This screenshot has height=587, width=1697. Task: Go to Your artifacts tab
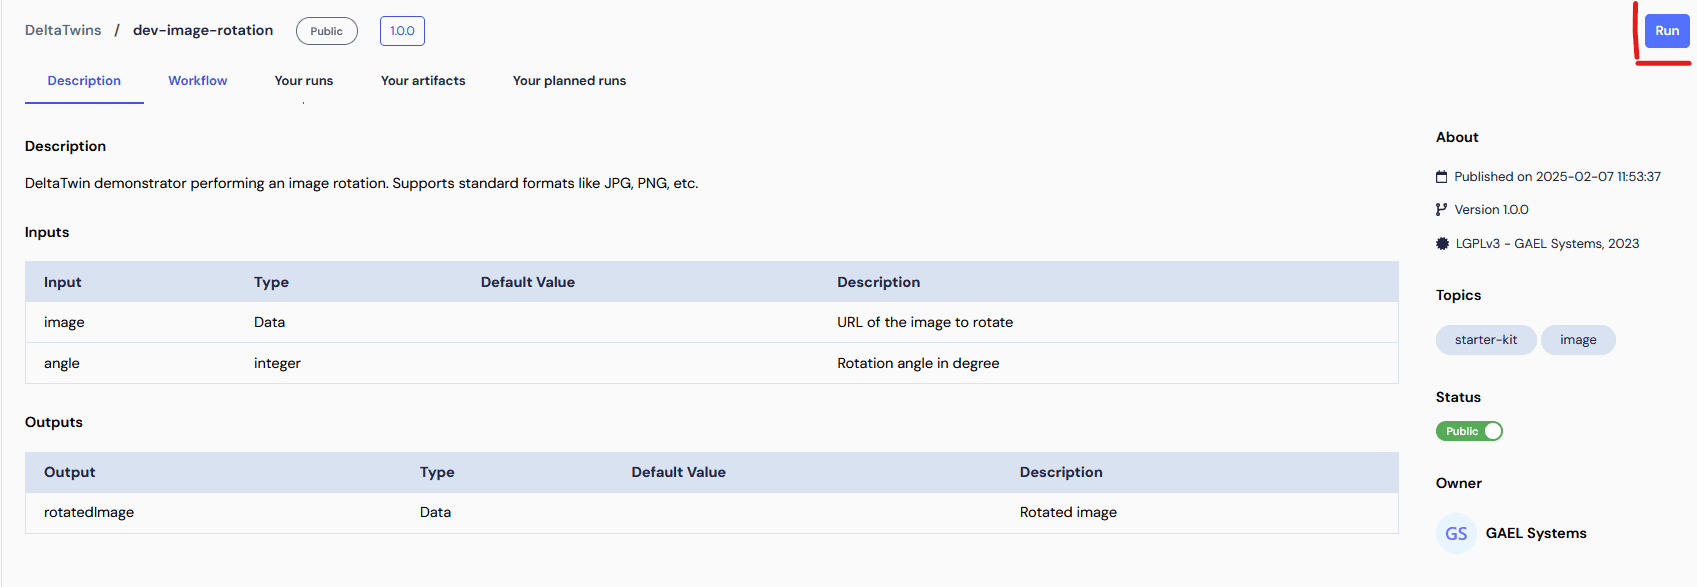(423, 81)
